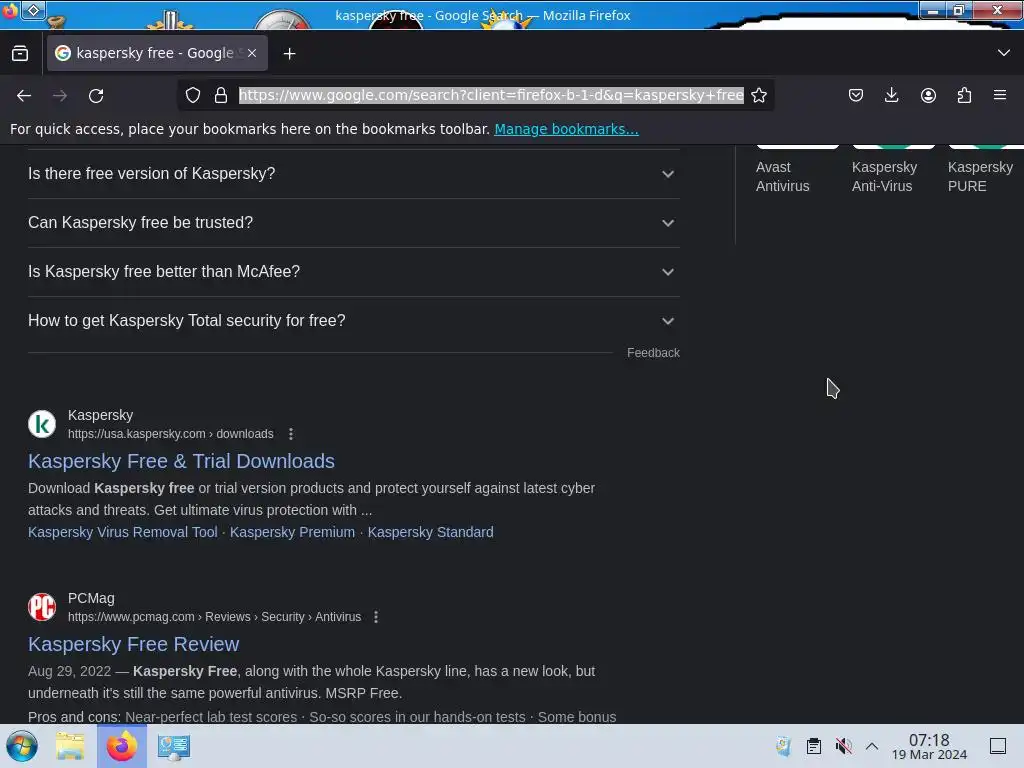Click the PCMag site favicon in results
This screenshot has height=768, width=1024.
click(42, 607)
